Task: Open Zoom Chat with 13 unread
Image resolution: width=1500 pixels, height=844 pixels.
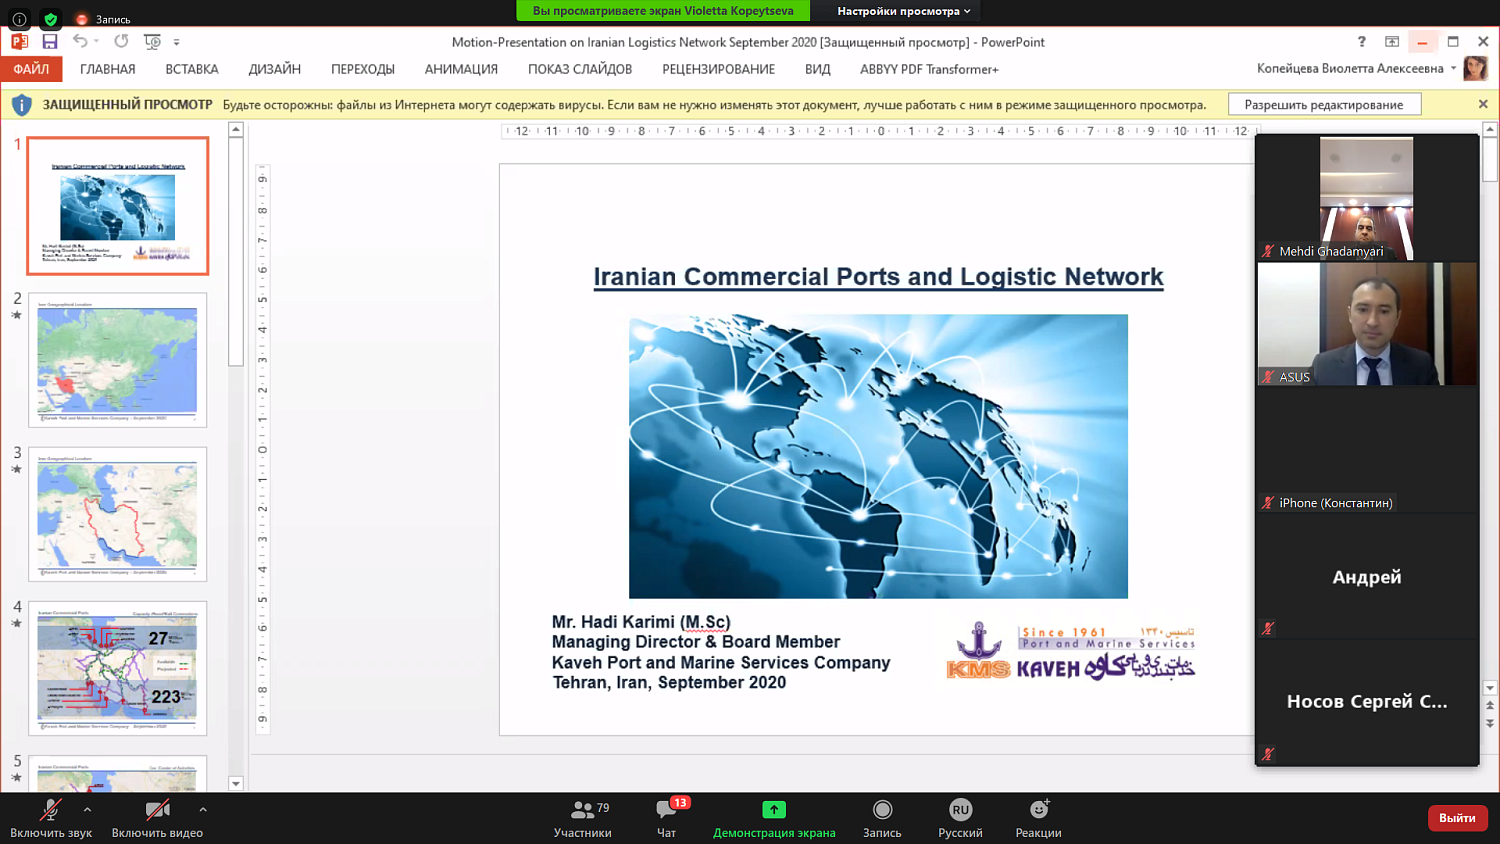Action: [x=667, y=818]
